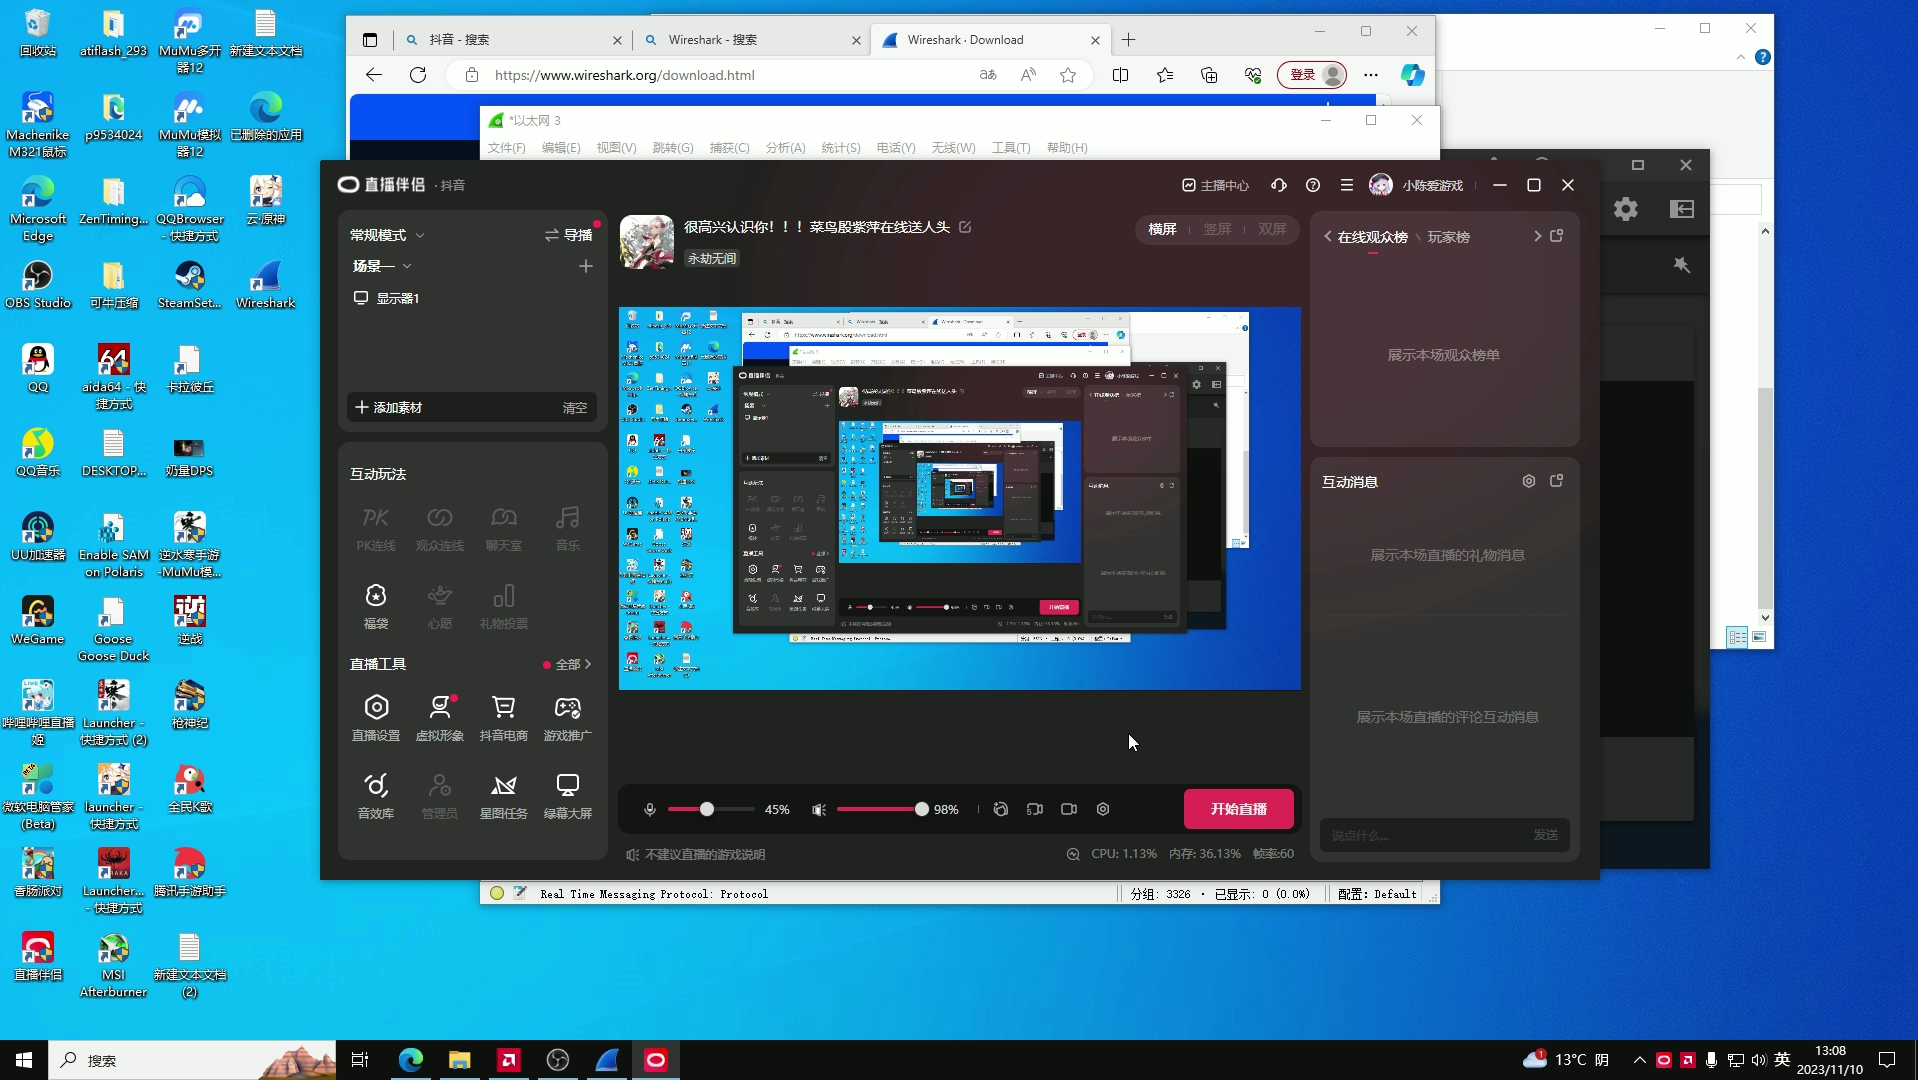1918x1080 pixels.
Task: Open the 小陈爱游戏 account menu
Action: coord(1416,185)
